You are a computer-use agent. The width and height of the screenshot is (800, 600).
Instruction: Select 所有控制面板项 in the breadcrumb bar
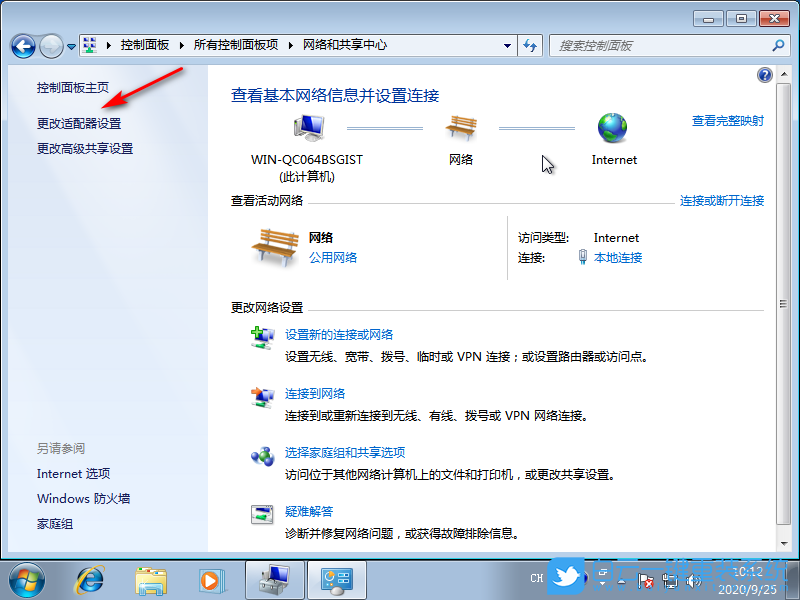(237, 45)
